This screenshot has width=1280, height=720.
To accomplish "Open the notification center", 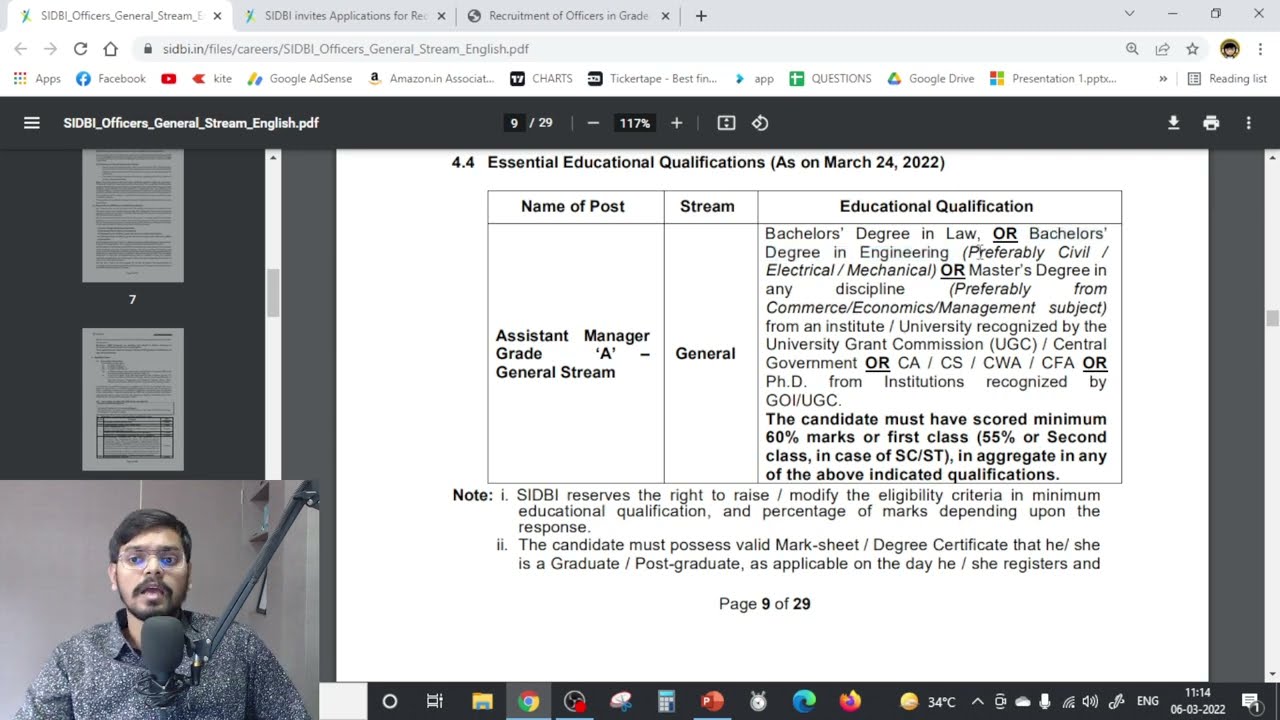I will [1251, 701].
